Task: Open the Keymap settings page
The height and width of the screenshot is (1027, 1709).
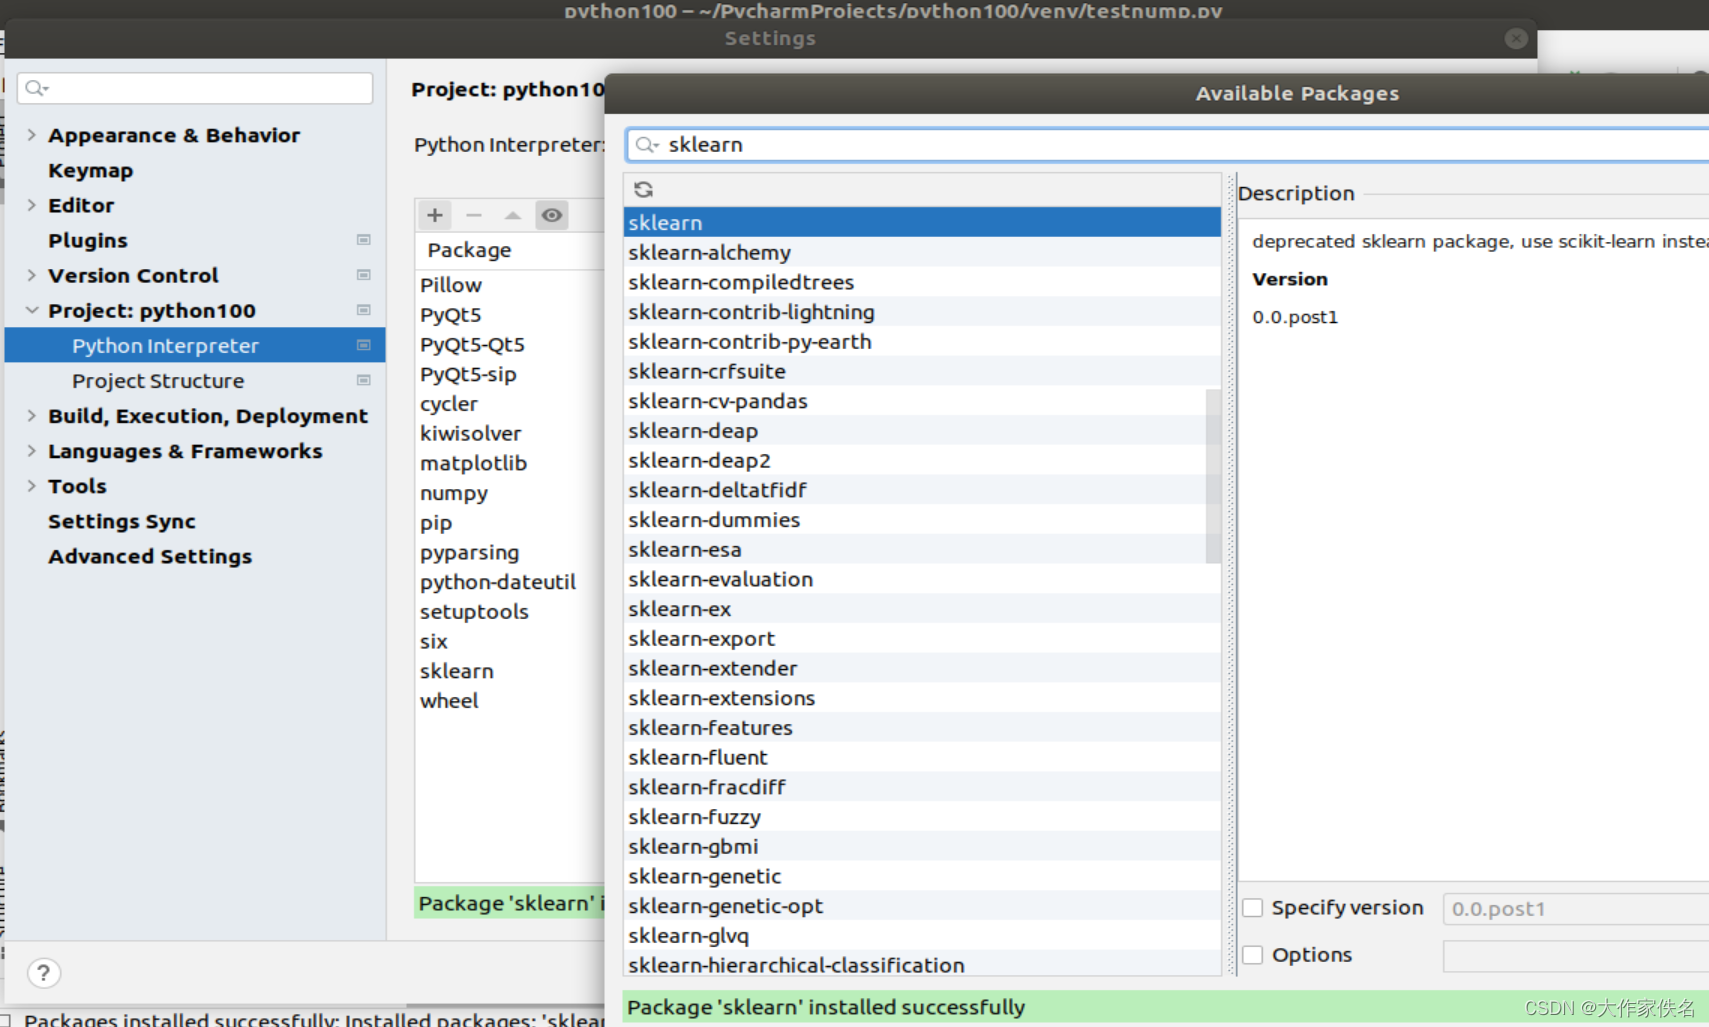Action: tap(90, 170)
